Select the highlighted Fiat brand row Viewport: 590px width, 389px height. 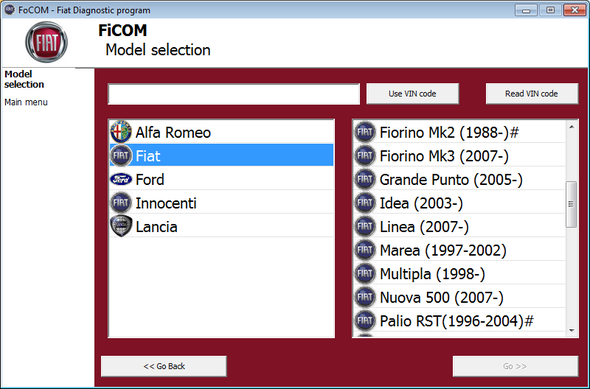(221, 155)
